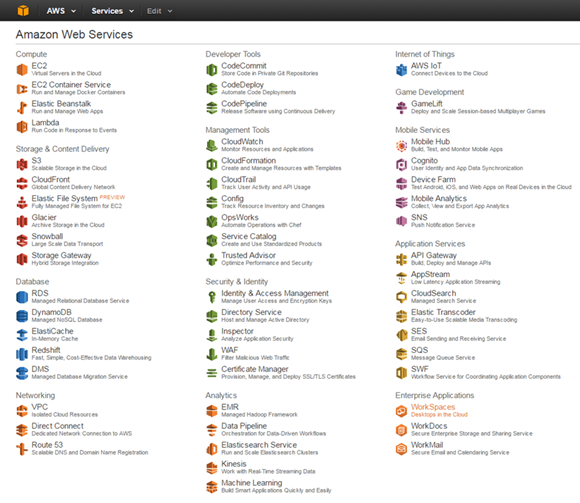
Task: Open the Direct Connect link
Action: (58, 426)
